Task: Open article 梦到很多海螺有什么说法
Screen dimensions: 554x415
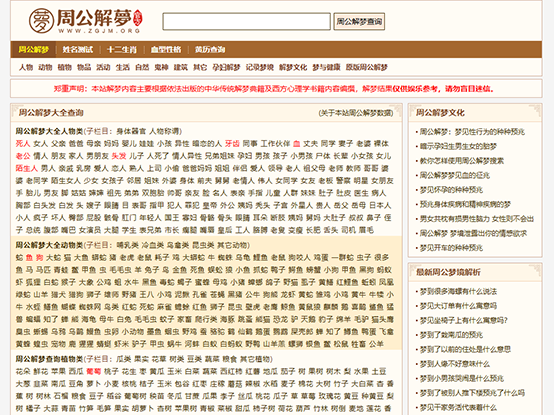Action: 458,291
